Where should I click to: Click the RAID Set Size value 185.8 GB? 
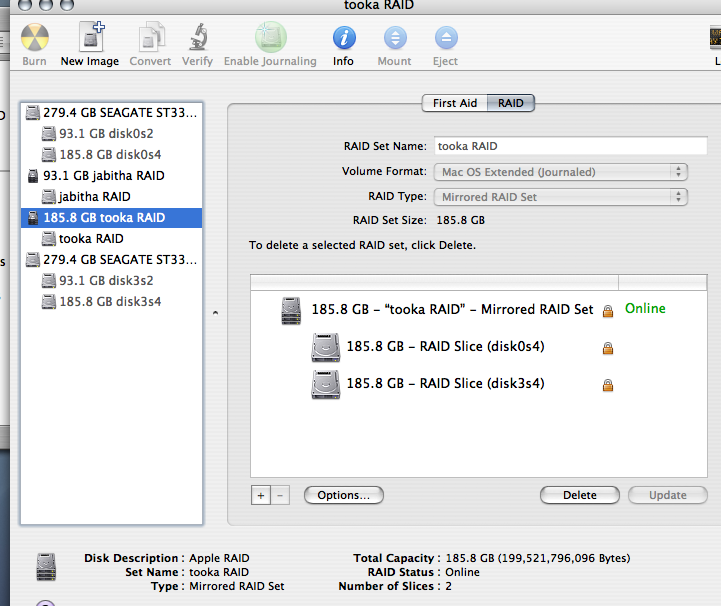pos(460,220)
